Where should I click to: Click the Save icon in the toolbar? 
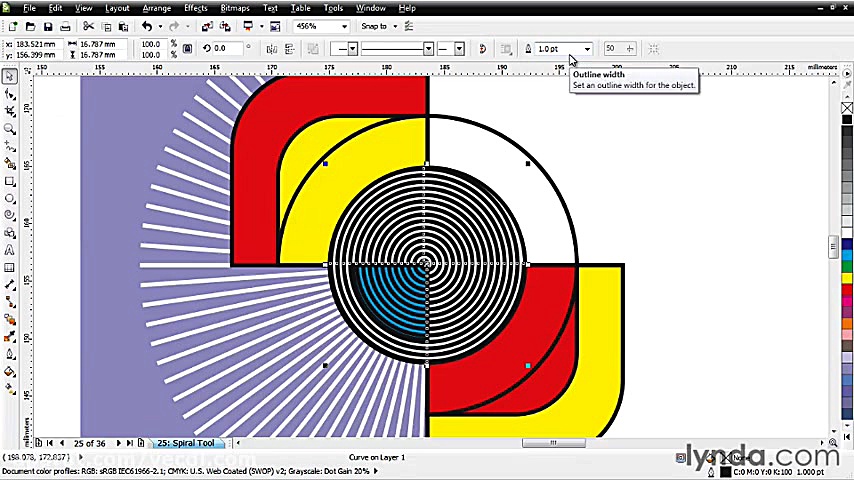[x=49, y=26]
